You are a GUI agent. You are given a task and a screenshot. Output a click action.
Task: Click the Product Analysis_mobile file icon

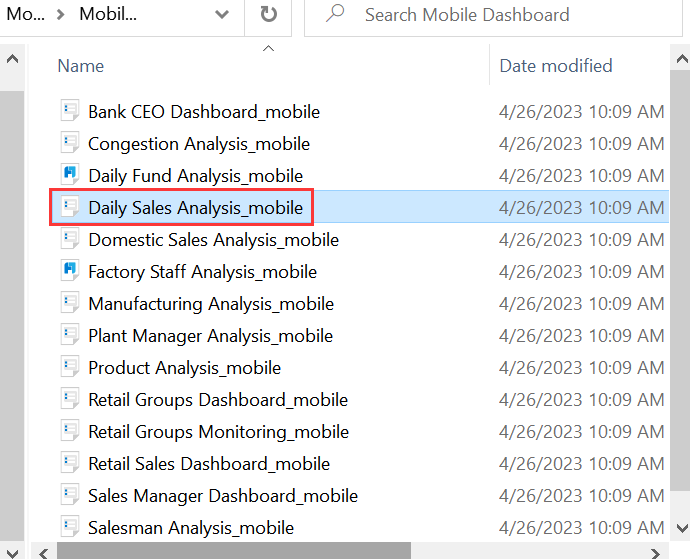pos(70,367)
